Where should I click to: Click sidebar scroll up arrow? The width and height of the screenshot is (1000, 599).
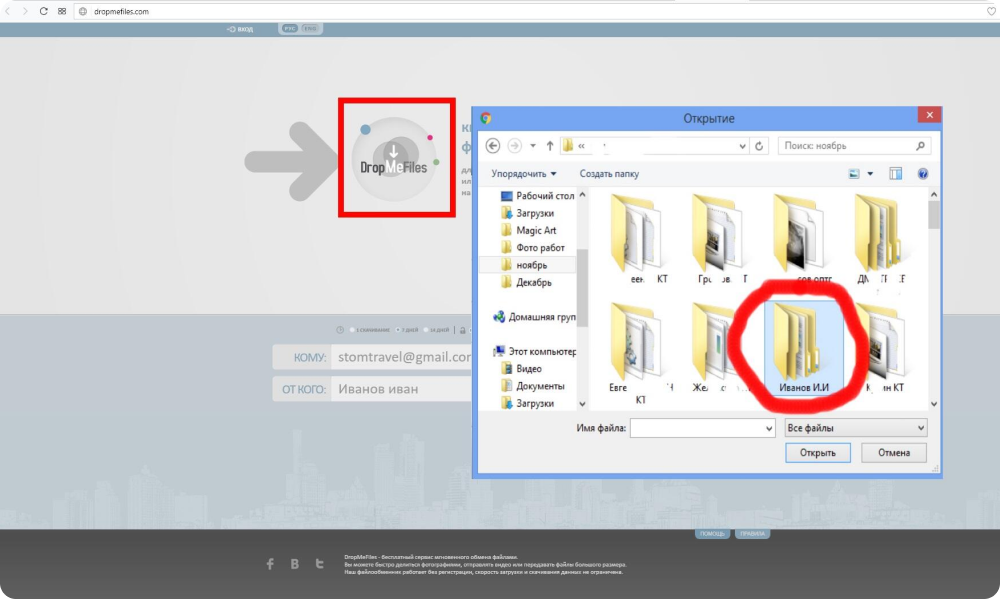pos(582,195)
